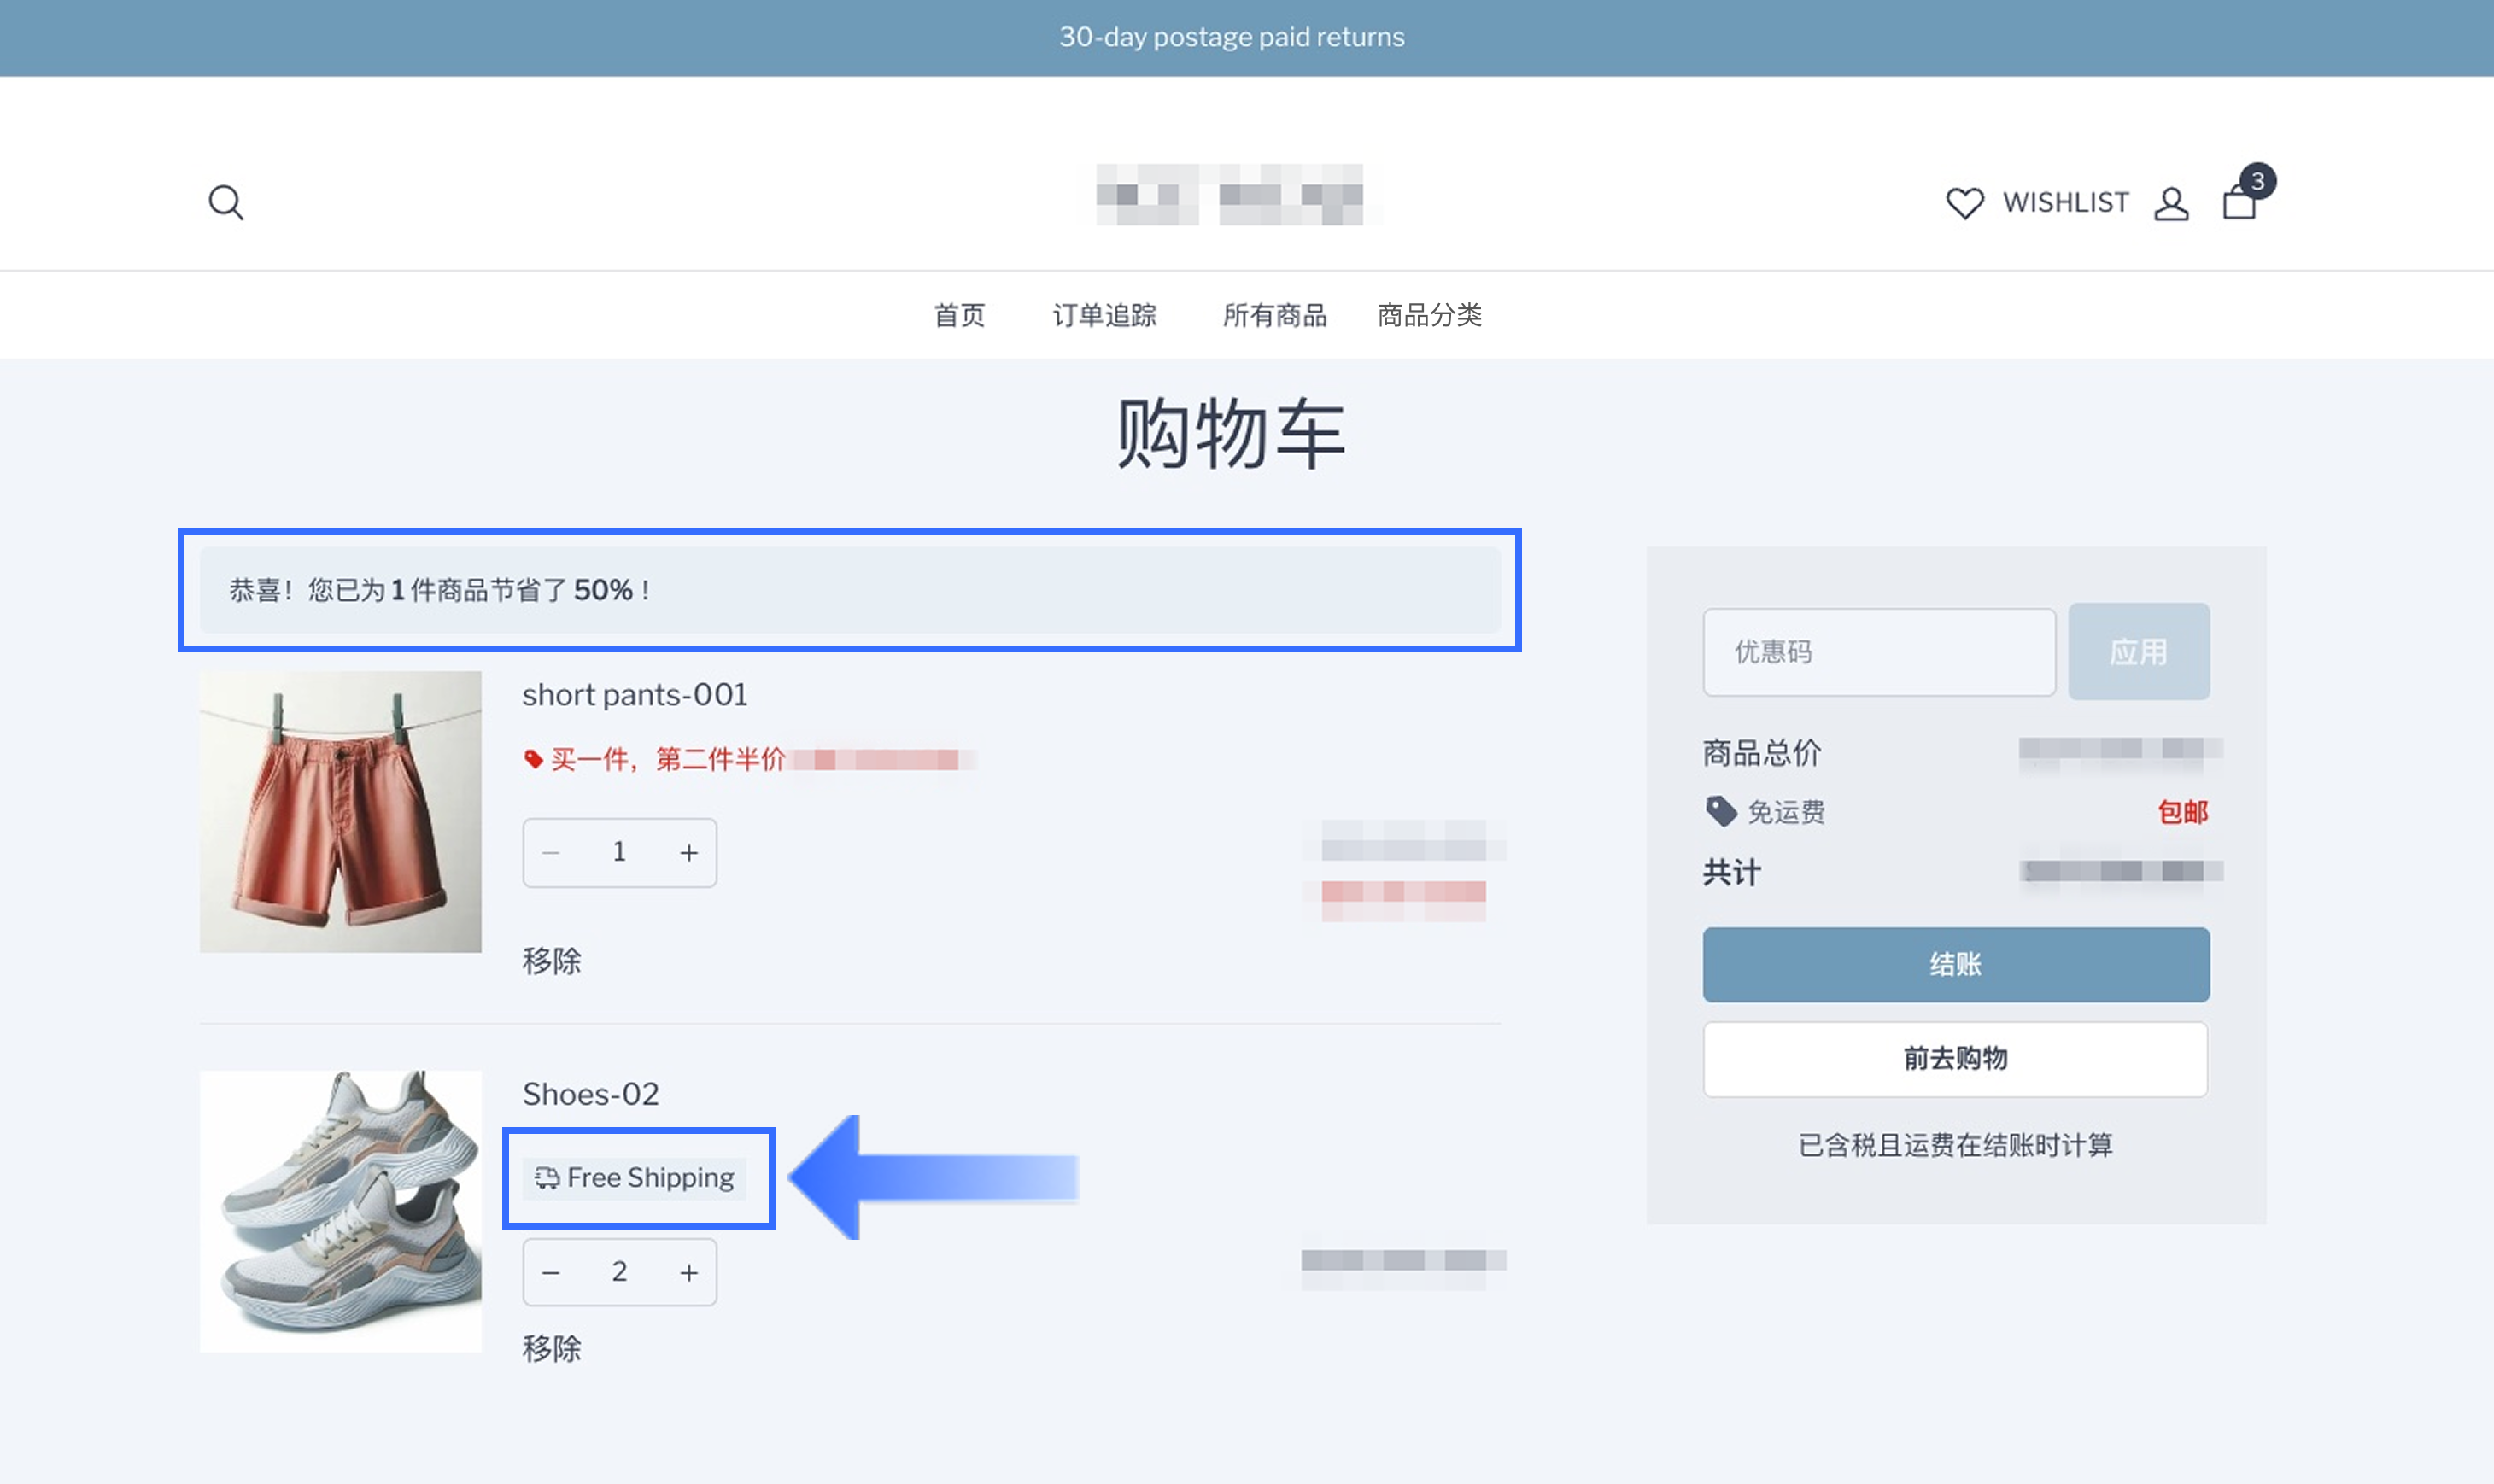
Task: Open the search magnifier icon
Action: click(226, 202)
